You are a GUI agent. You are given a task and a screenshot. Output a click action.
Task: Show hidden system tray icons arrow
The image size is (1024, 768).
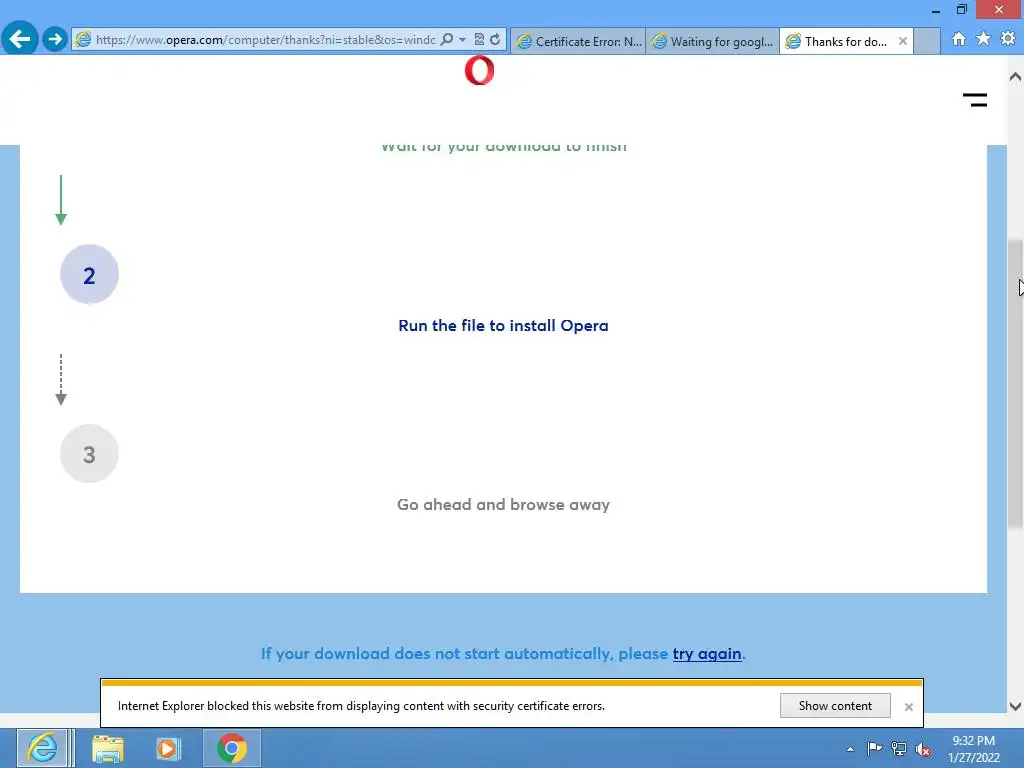click(850, 749)
